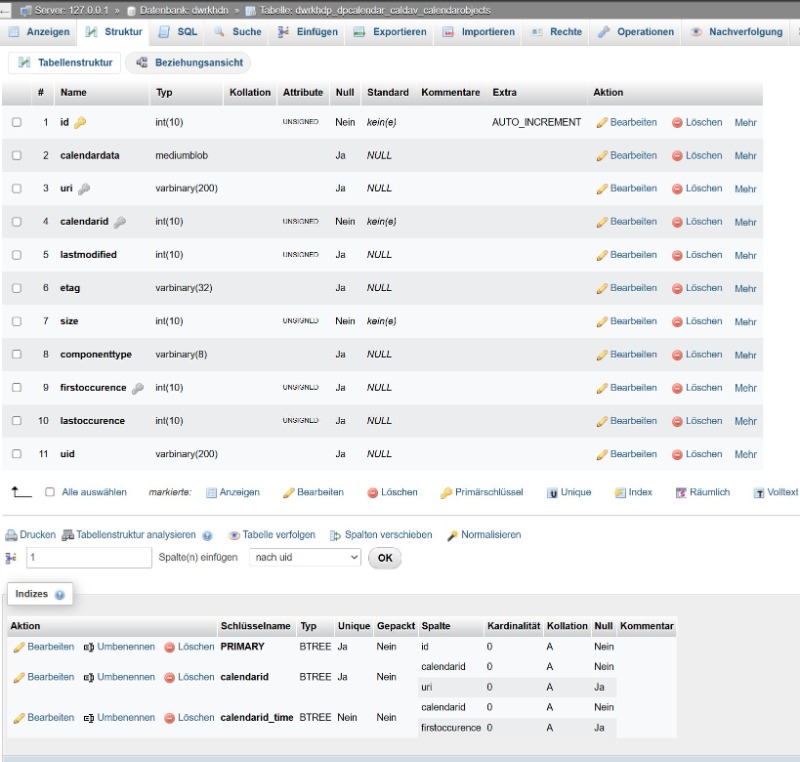The image size is (800, 762).
Task: Expand Mehr for size row
Action: [745, 321]
